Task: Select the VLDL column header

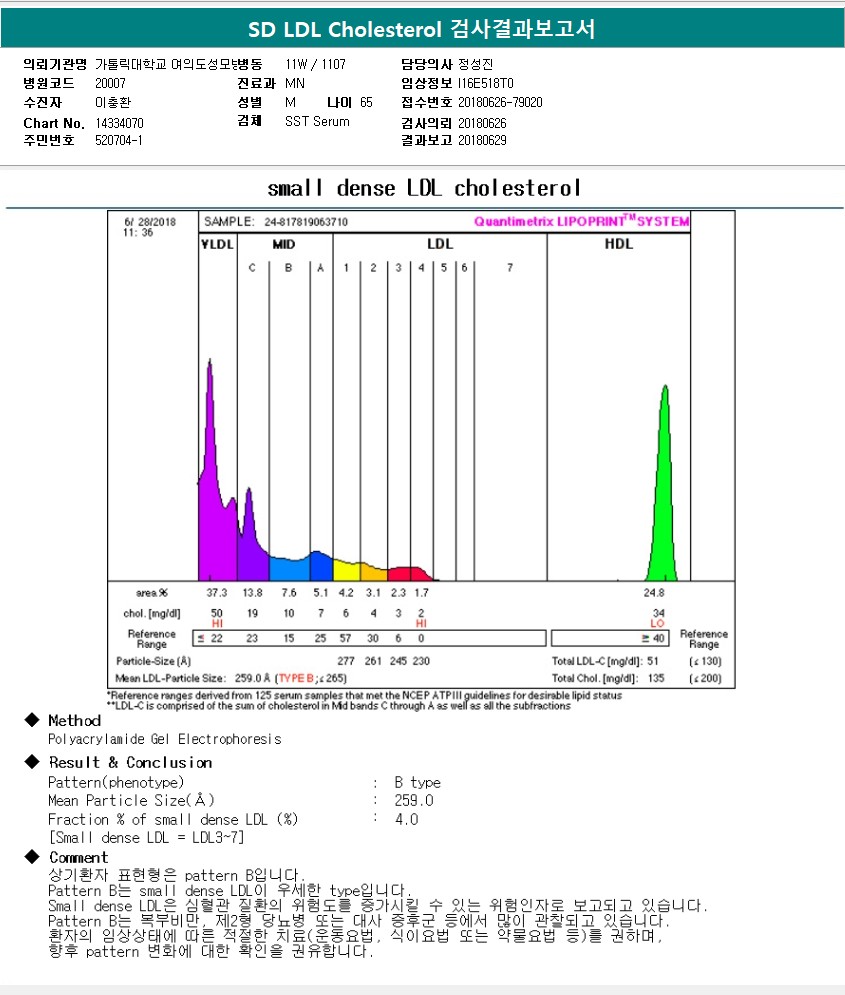Action: pos(217,244)
